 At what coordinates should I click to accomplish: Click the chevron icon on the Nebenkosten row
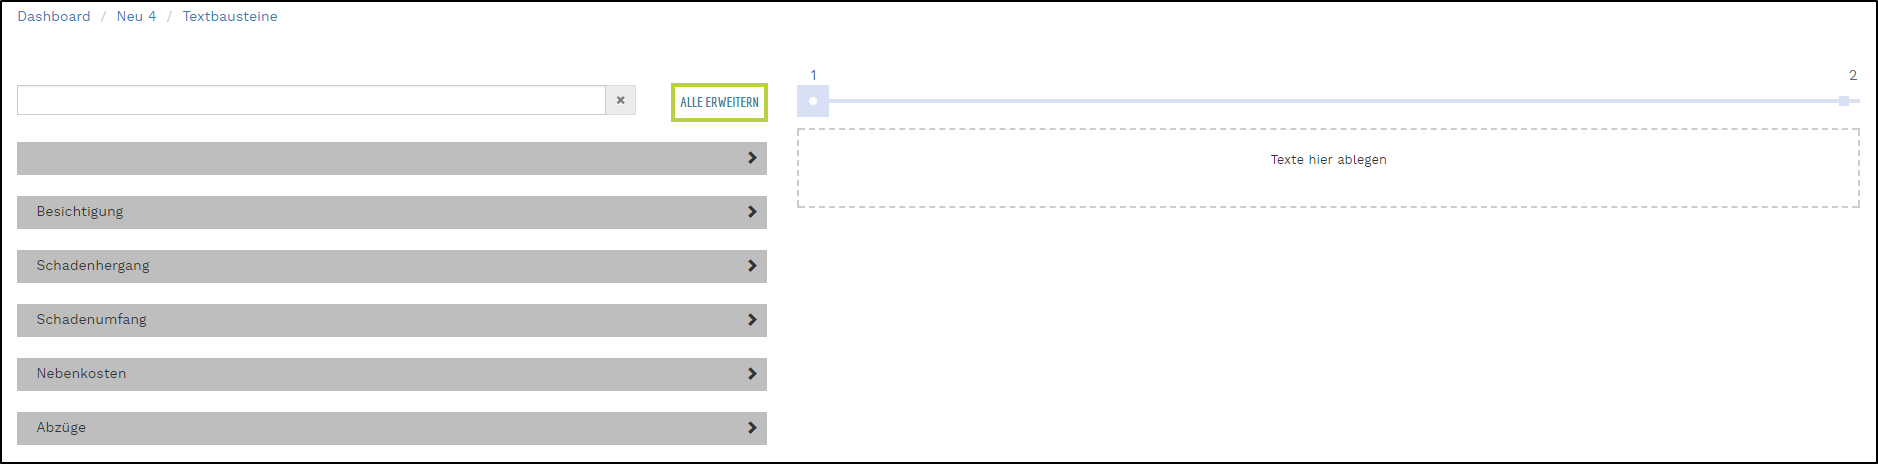point(752,374)
